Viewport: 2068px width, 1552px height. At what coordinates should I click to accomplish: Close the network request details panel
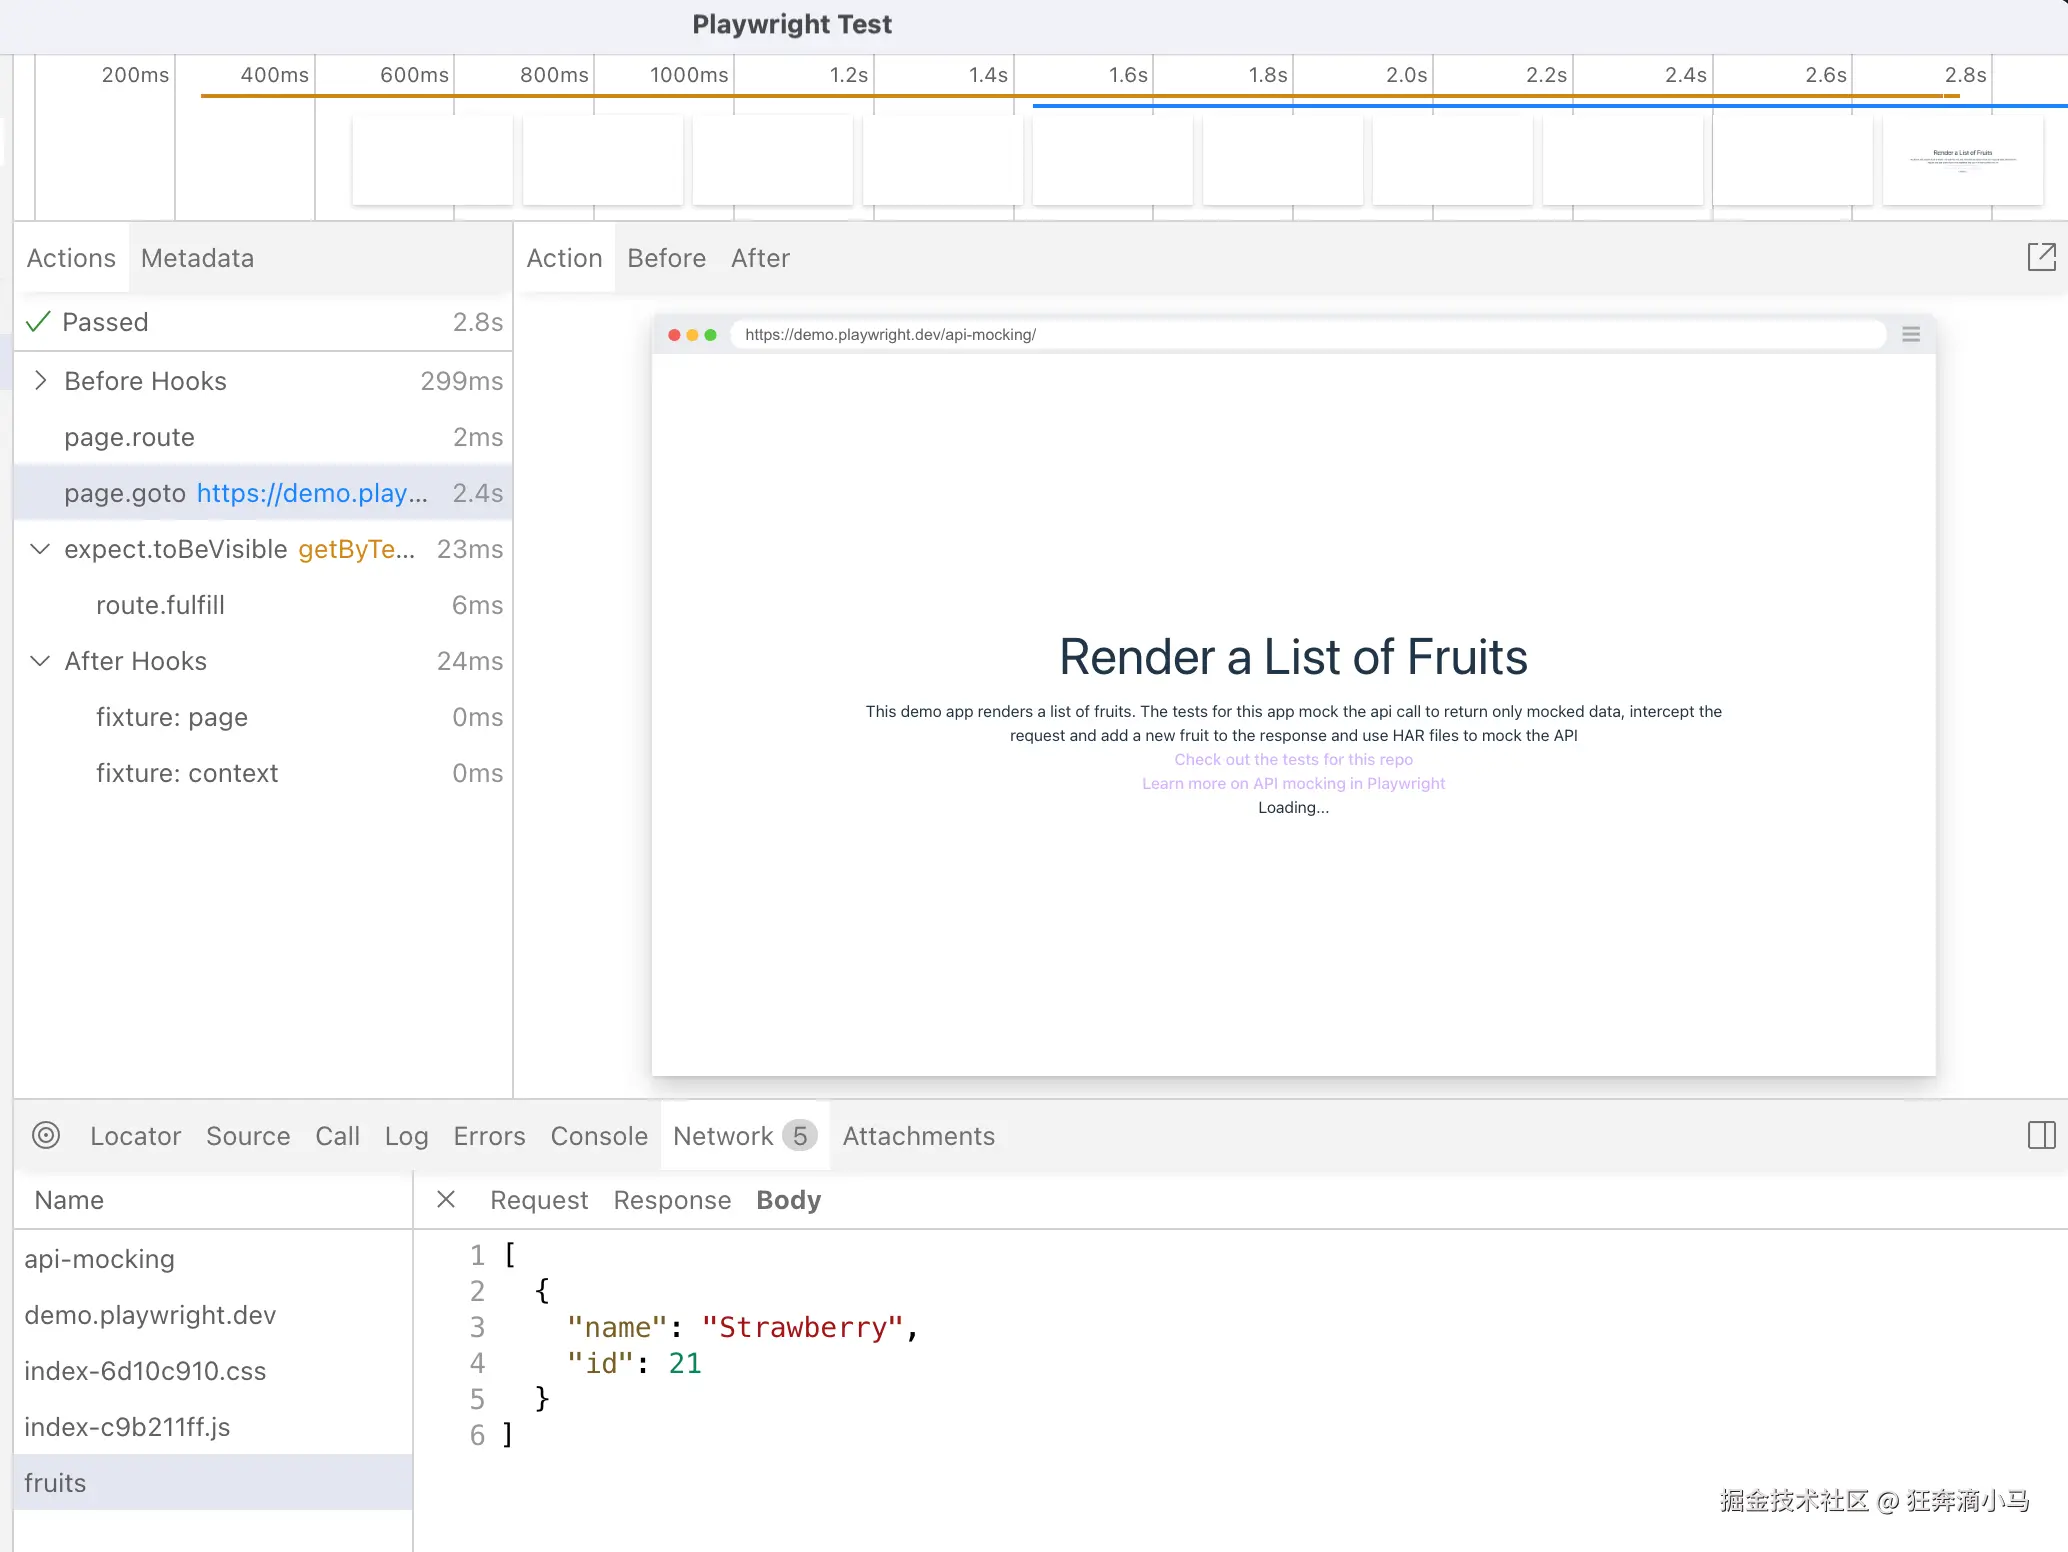[446, 1199]
